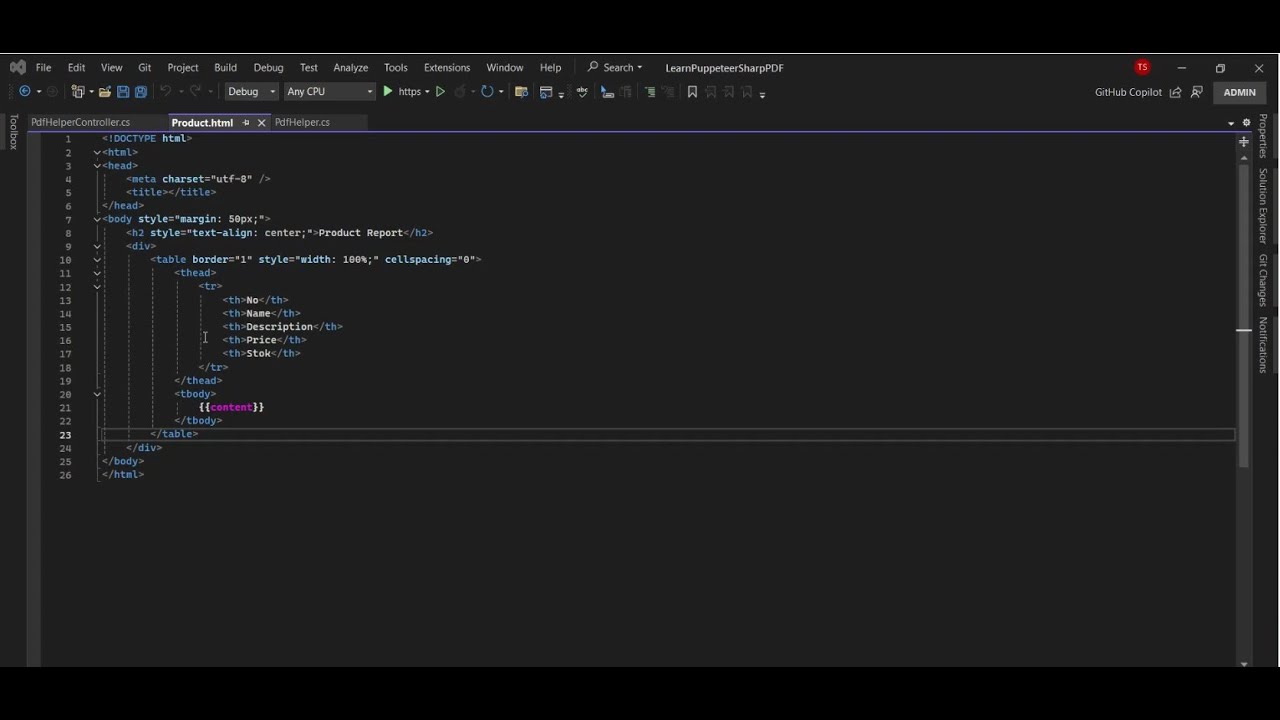
Task: Click the browser window preview icon
Action: (546, 92)
